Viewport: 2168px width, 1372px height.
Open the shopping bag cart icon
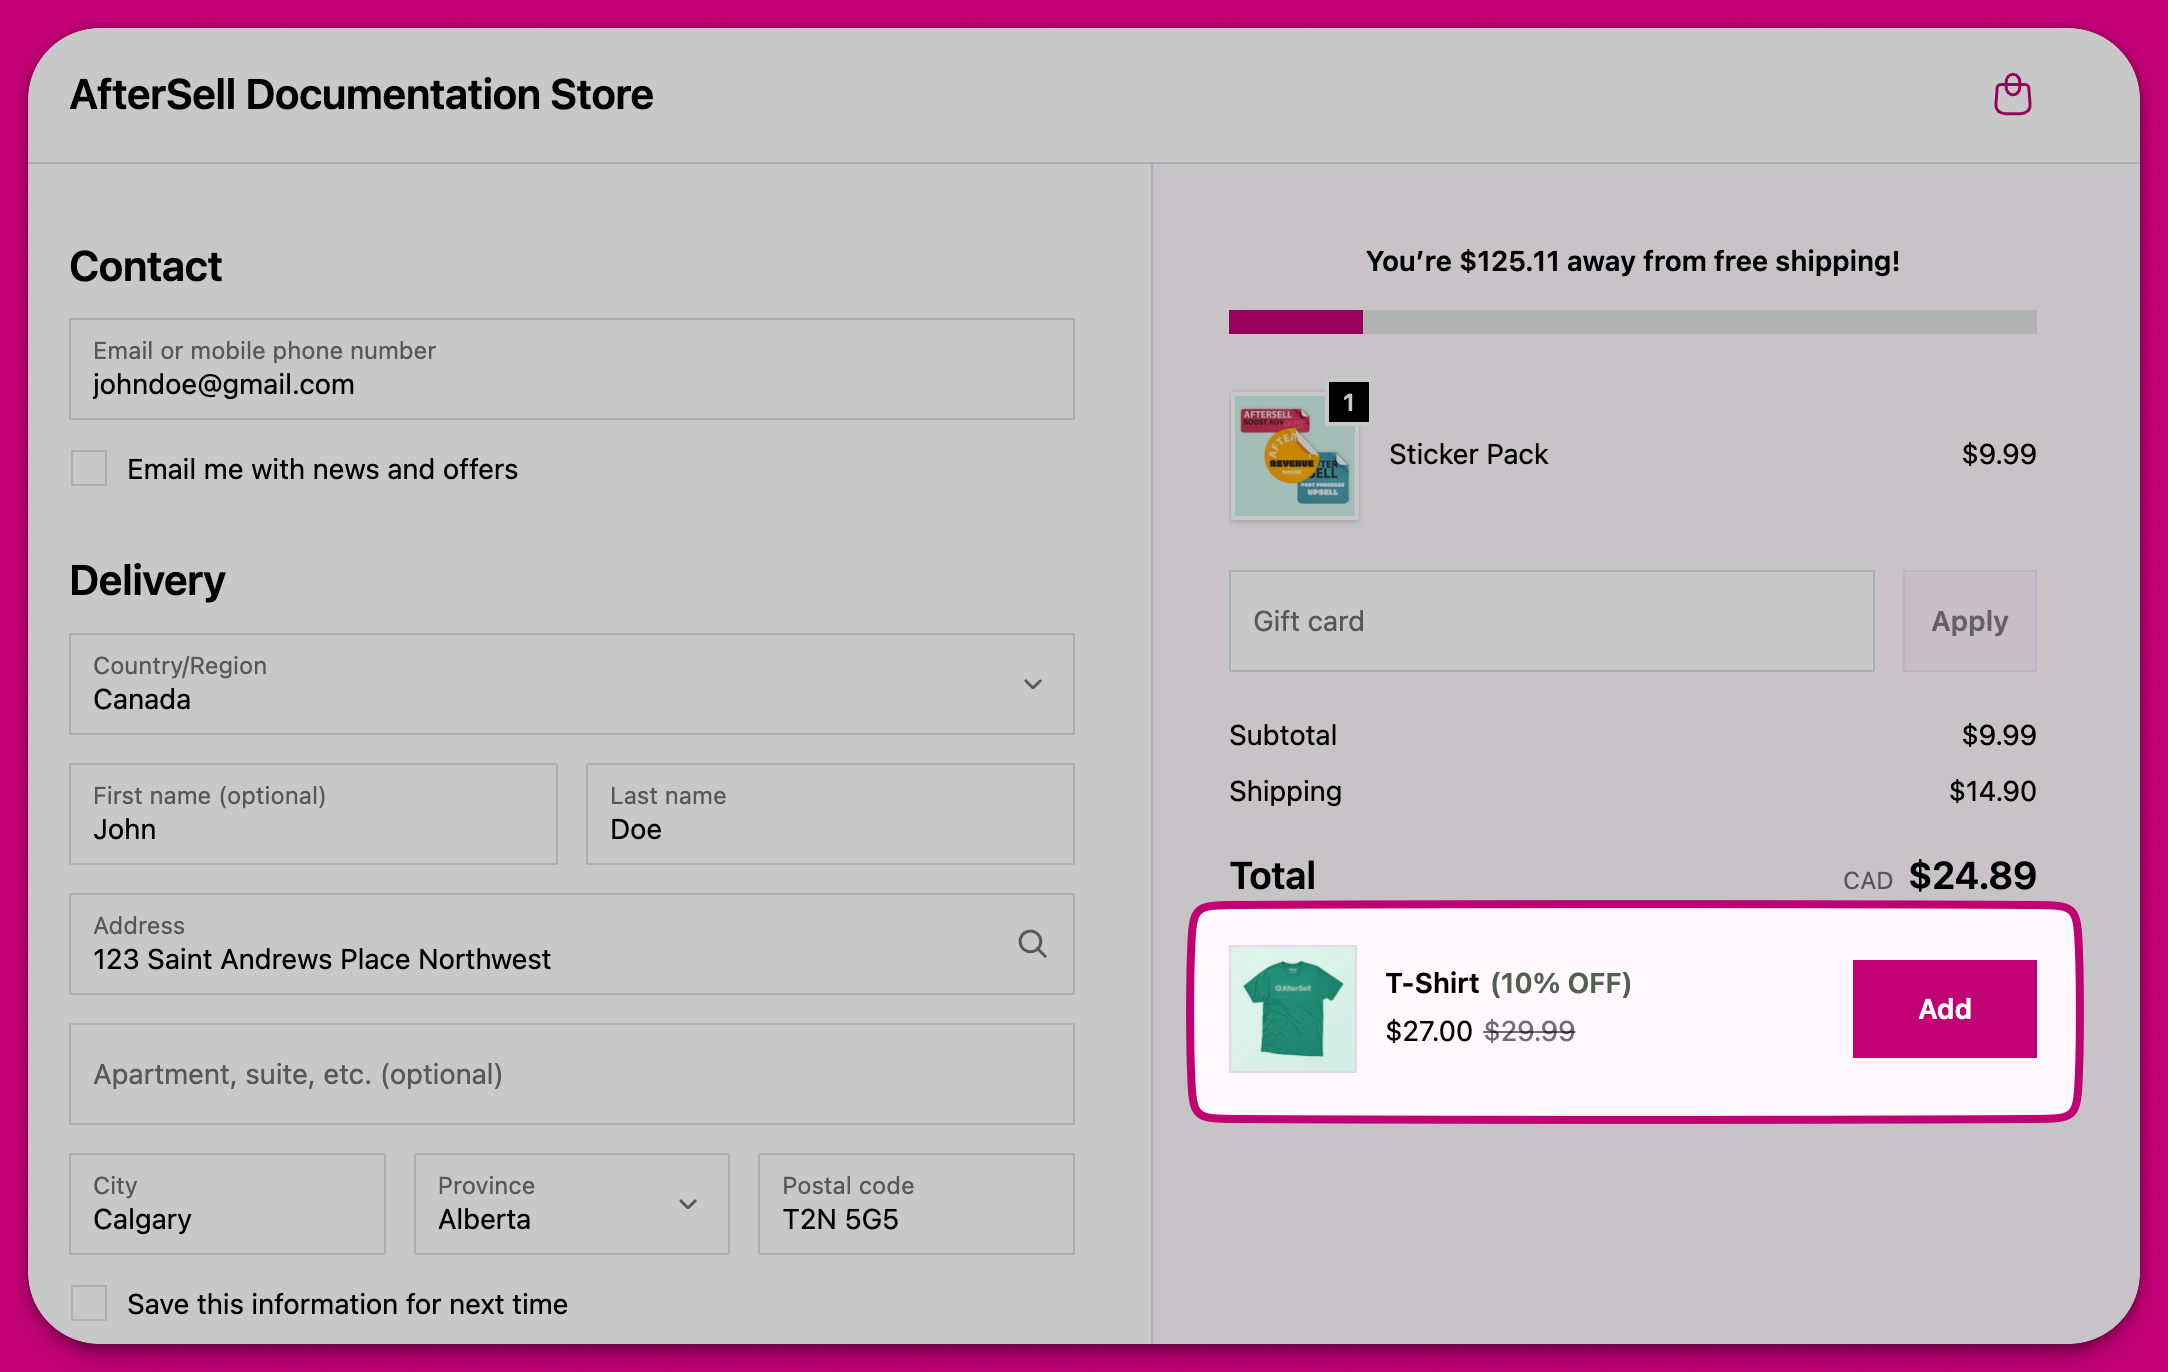[x=2012, y=95]
